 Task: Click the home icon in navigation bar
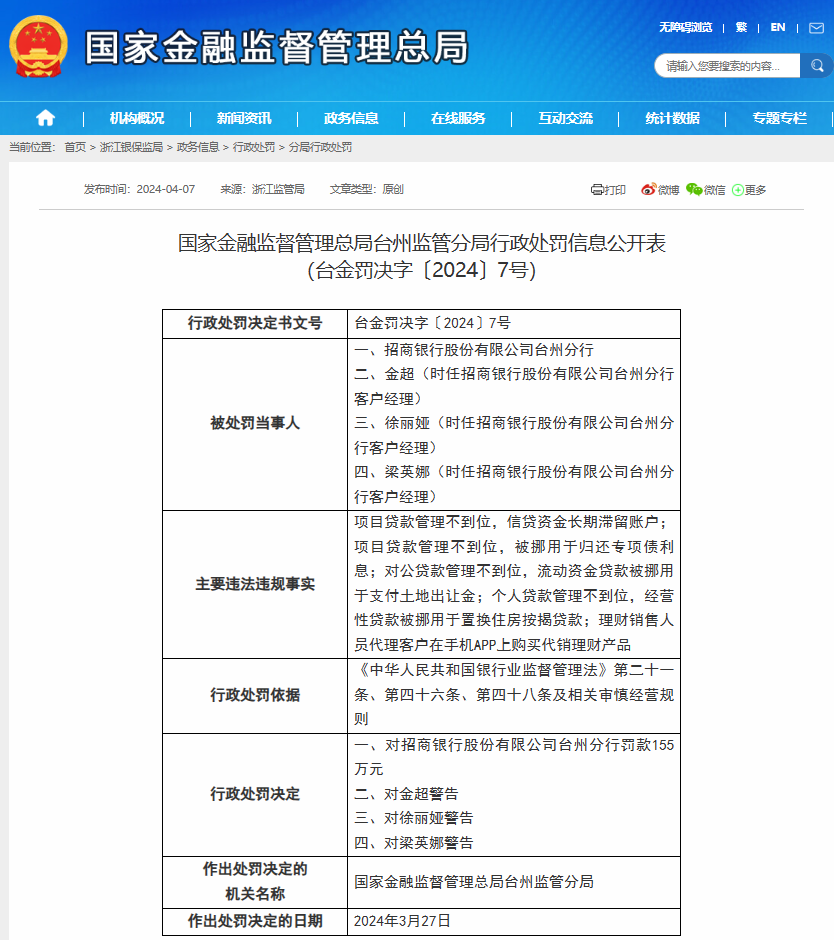pyautogui.click(x=45, y=118)
